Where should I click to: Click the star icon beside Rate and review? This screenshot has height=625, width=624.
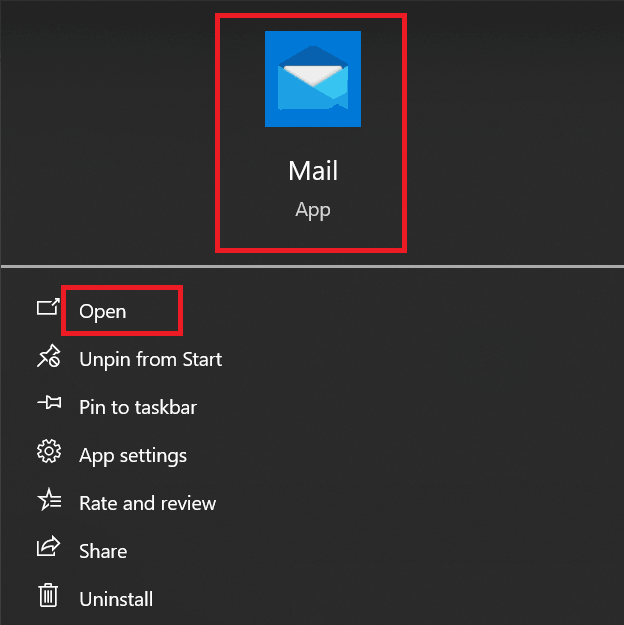click(x=49, y=499)
